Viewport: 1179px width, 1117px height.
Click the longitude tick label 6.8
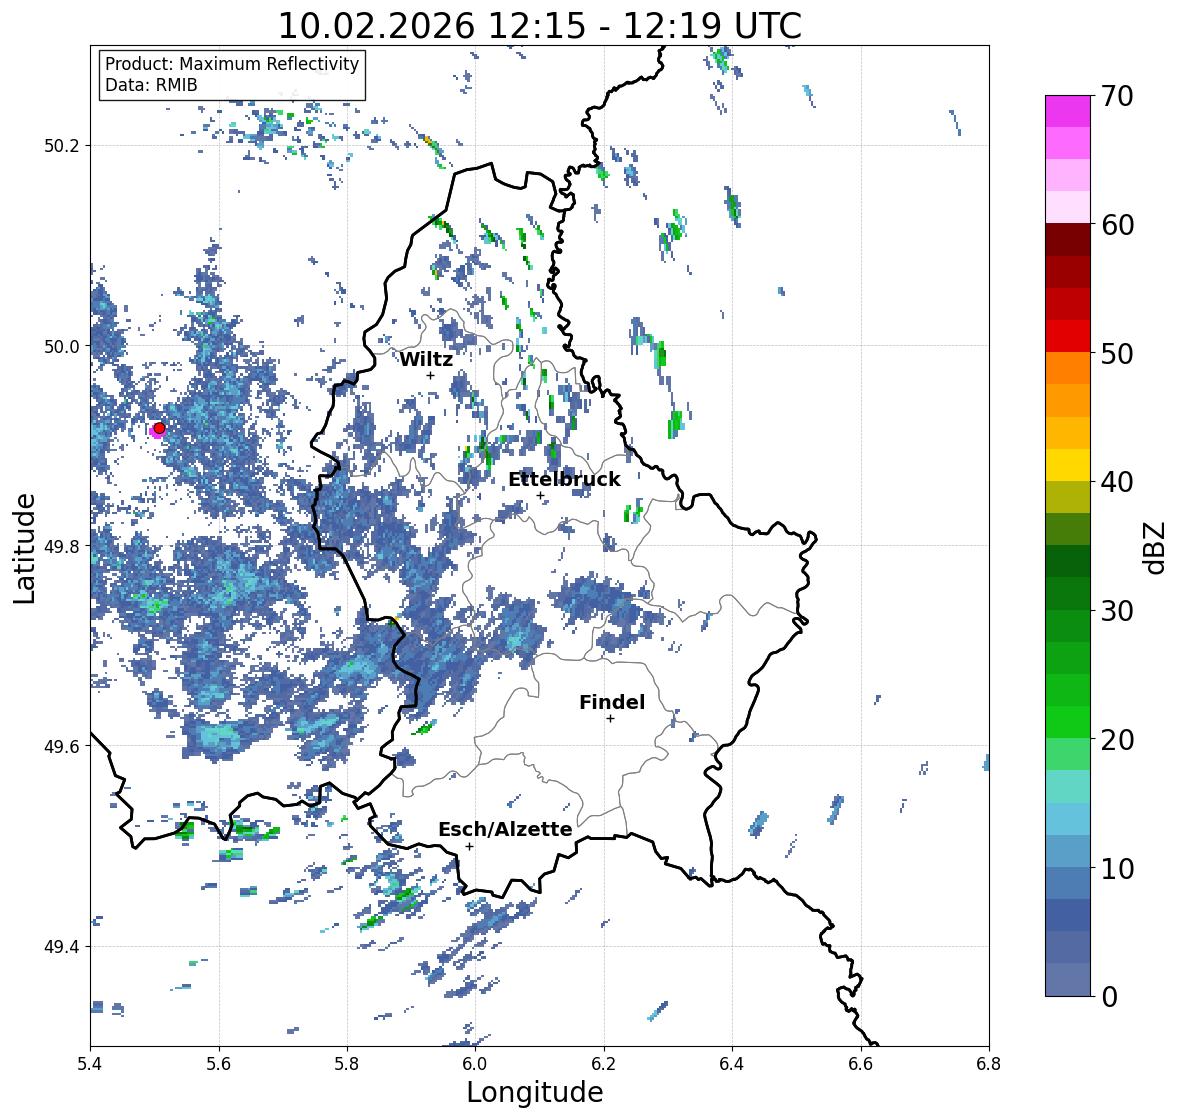[x=989, y=1064]
